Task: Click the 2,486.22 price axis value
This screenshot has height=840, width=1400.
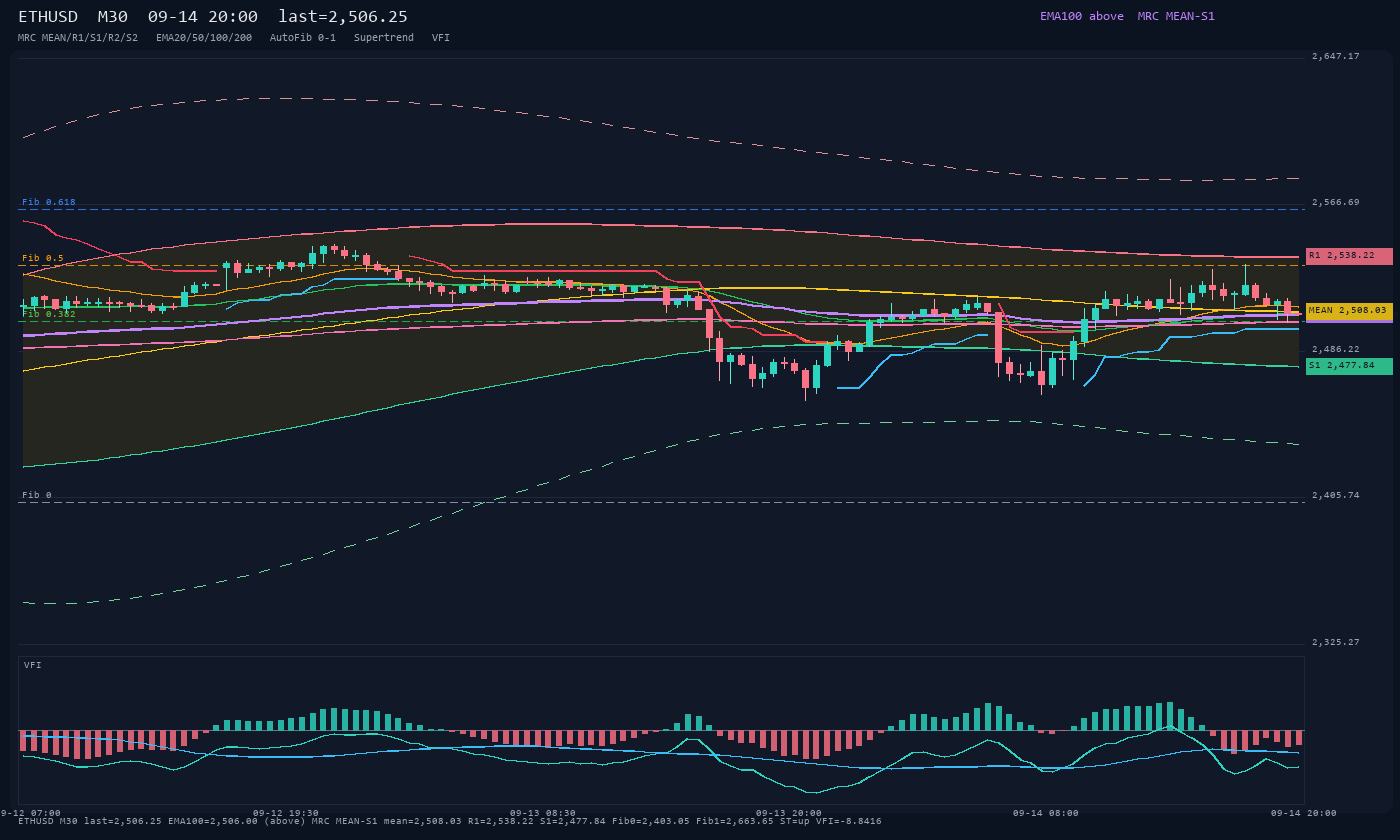Action: pyautogui.click(x=1336, y=349)
